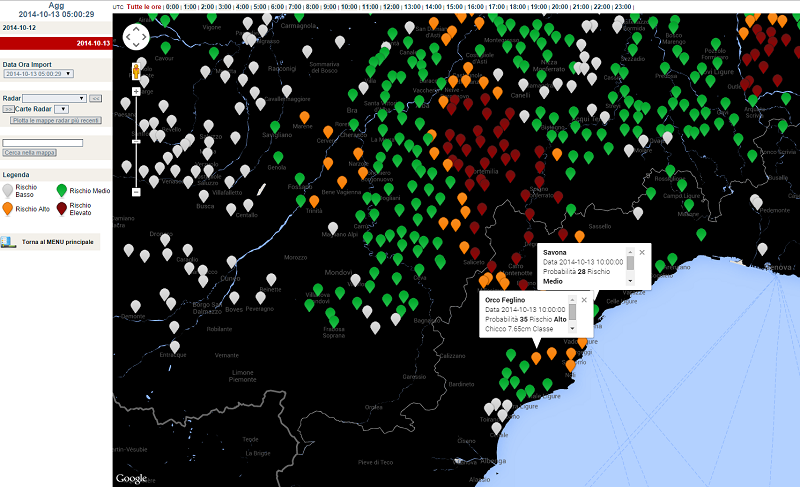This screenshot has height=487, width=800.
Task: Select the 12:00 hour
Action: pyautogui.click(x=391, y=7)
